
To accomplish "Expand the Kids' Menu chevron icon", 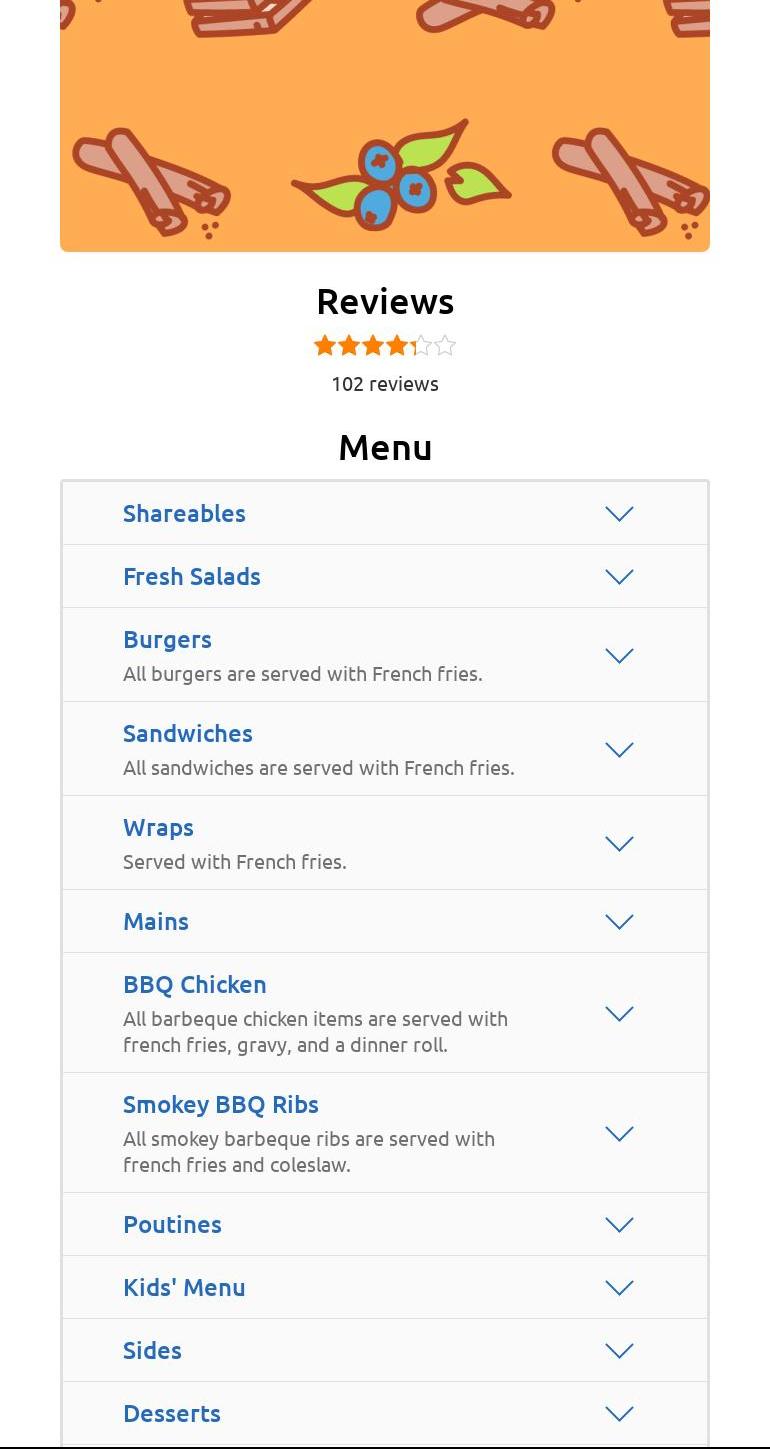I will click(x=620, y=1288).
